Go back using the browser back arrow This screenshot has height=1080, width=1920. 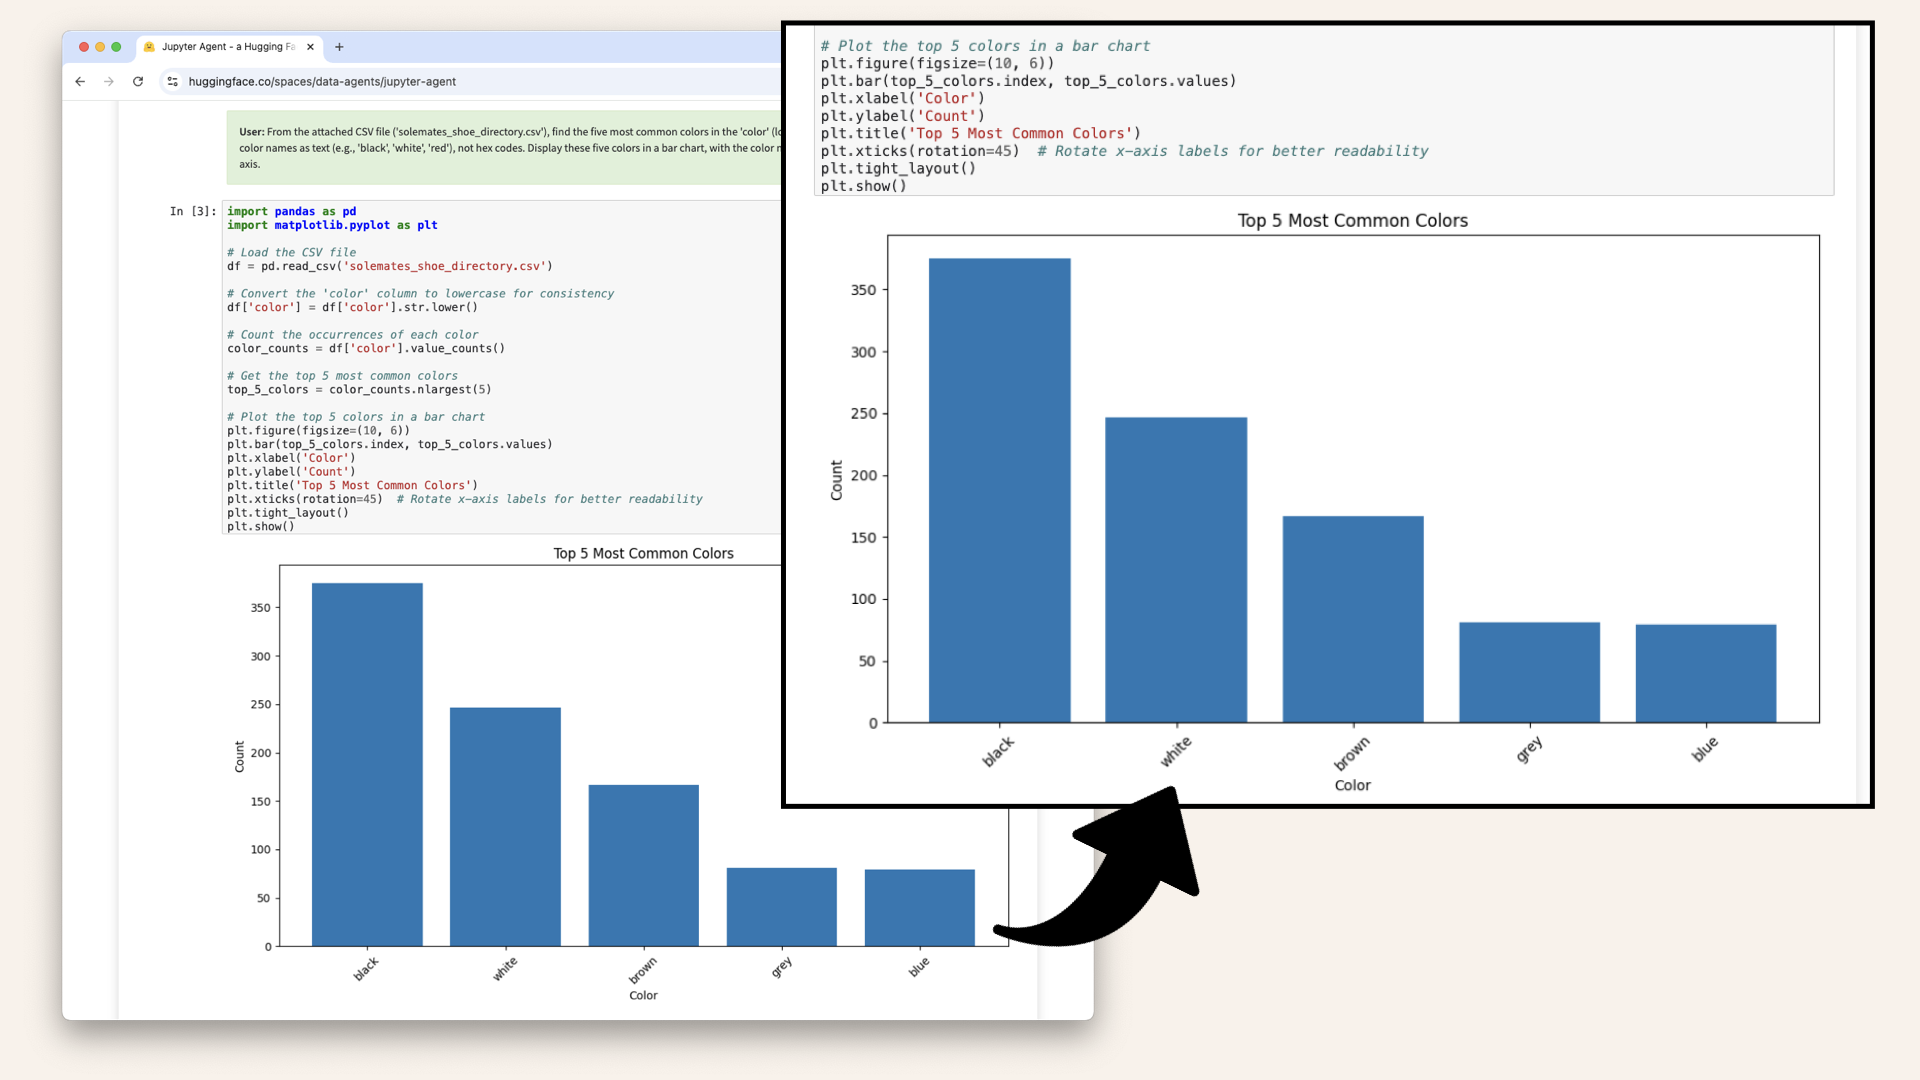click(x=80, y=81)
